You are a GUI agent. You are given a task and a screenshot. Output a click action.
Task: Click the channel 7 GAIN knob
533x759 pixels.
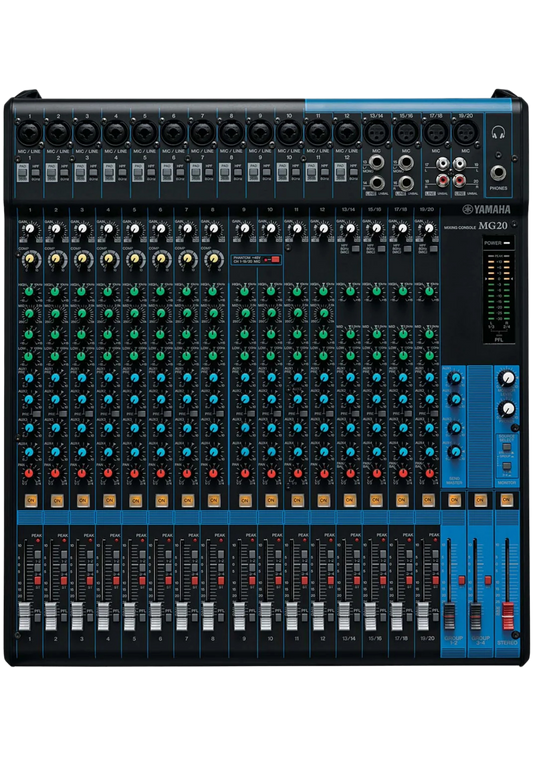tap(186, 229)
